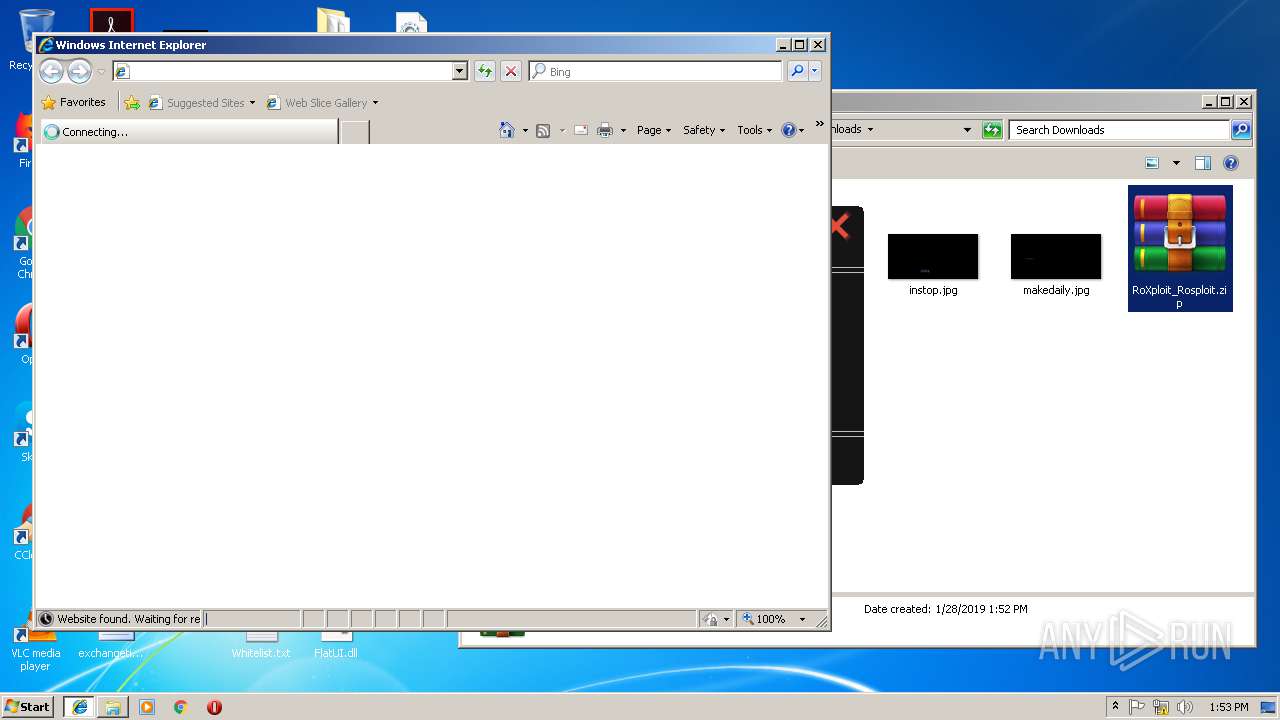
Task: Select VLC media player desktop shortcut
Action: 35,650
